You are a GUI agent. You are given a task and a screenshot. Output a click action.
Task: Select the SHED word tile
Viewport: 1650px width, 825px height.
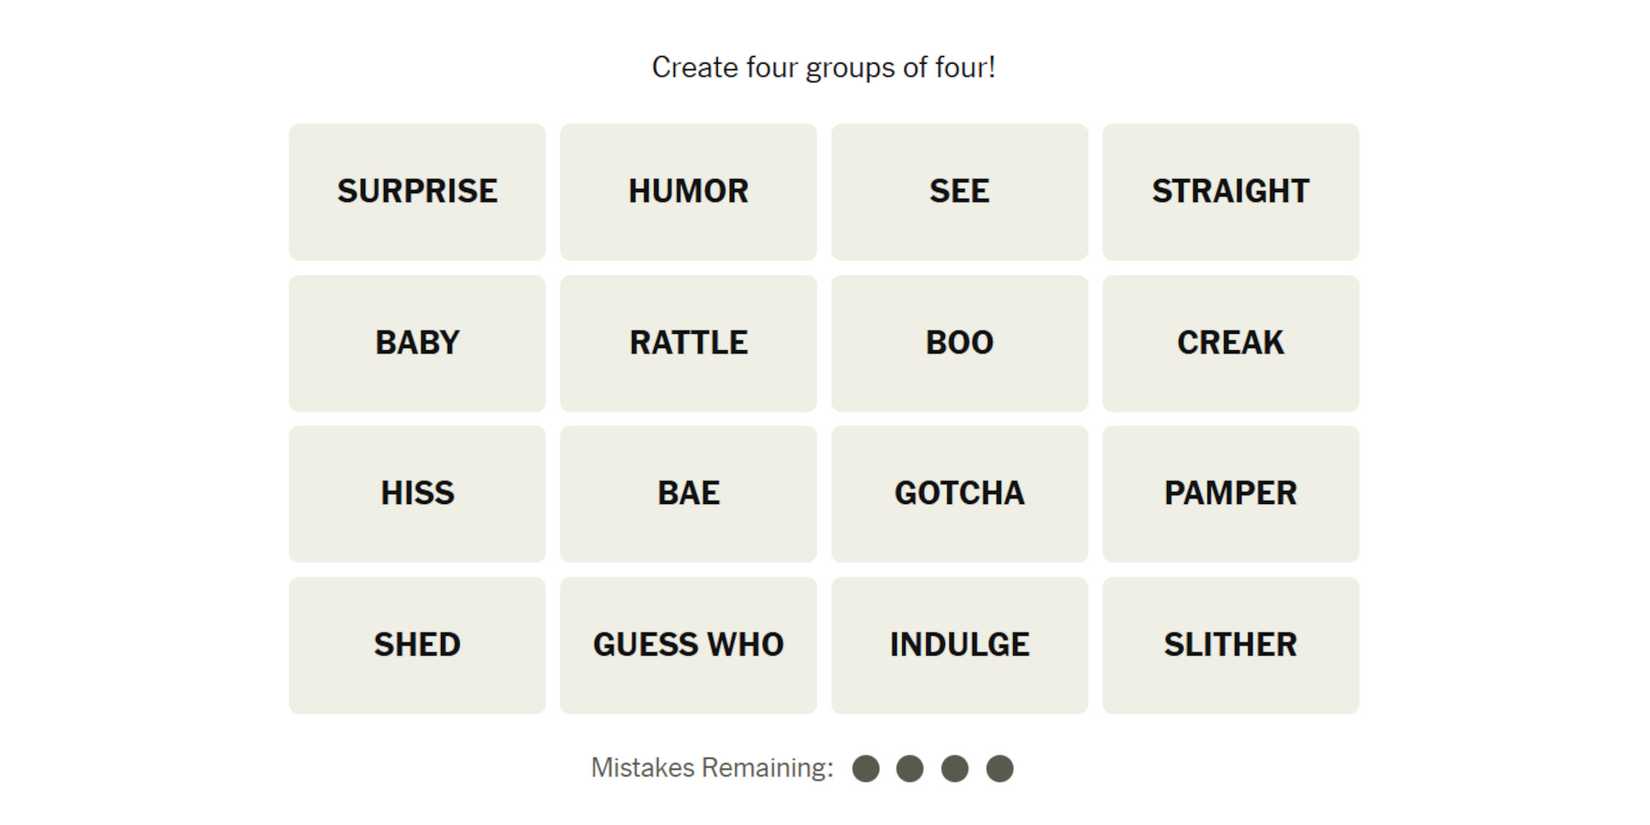[x=417, y=645]
